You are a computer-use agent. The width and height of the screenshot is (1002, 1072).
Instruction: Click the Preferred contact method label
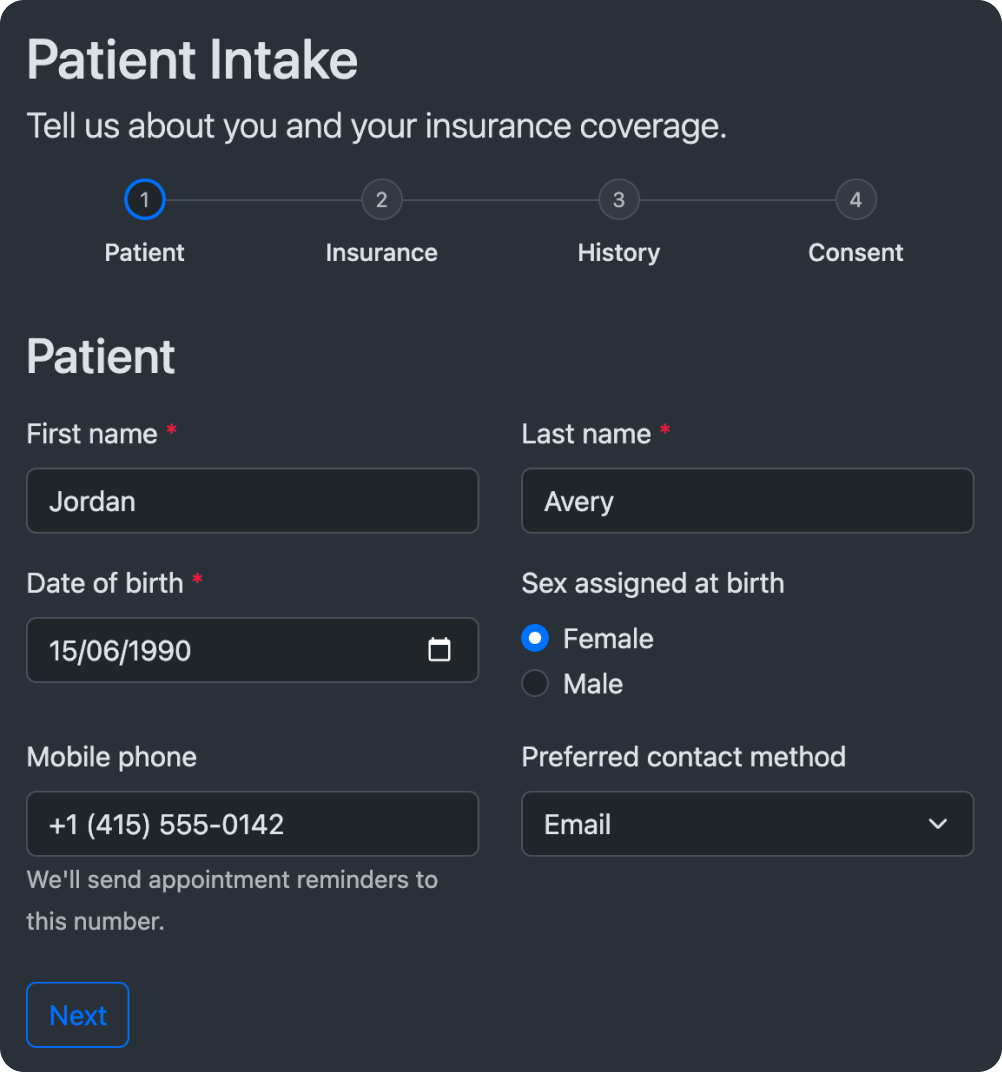coord(683,758)
